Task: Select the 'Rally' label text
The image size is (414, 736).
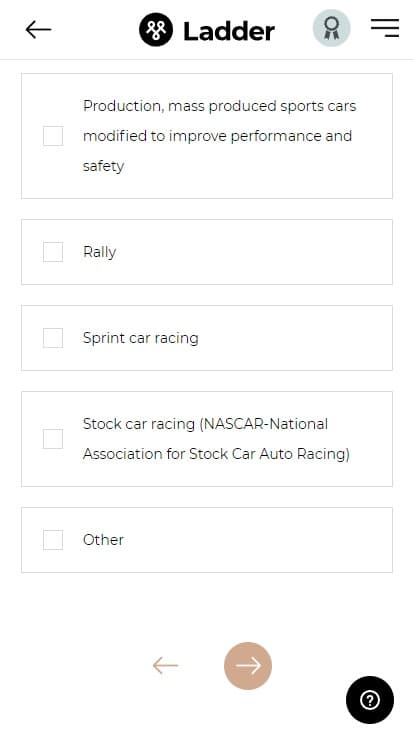Action: coord(100,252)
